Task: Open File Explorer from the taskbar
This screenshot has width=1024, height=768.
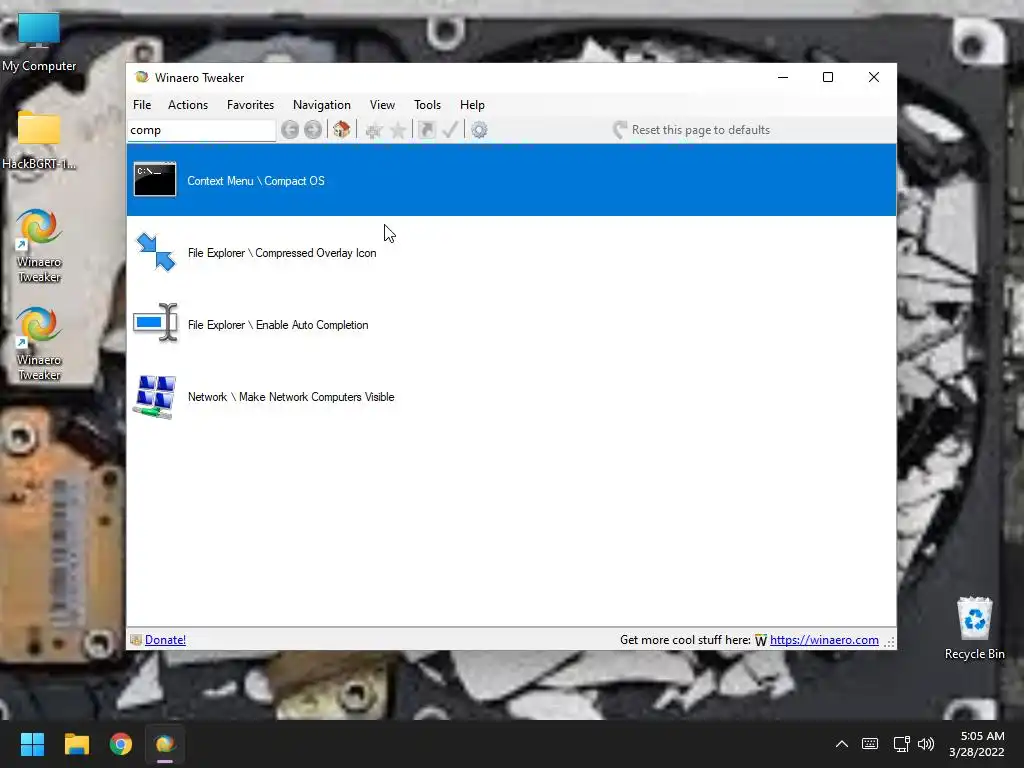Action: point(76,744)
